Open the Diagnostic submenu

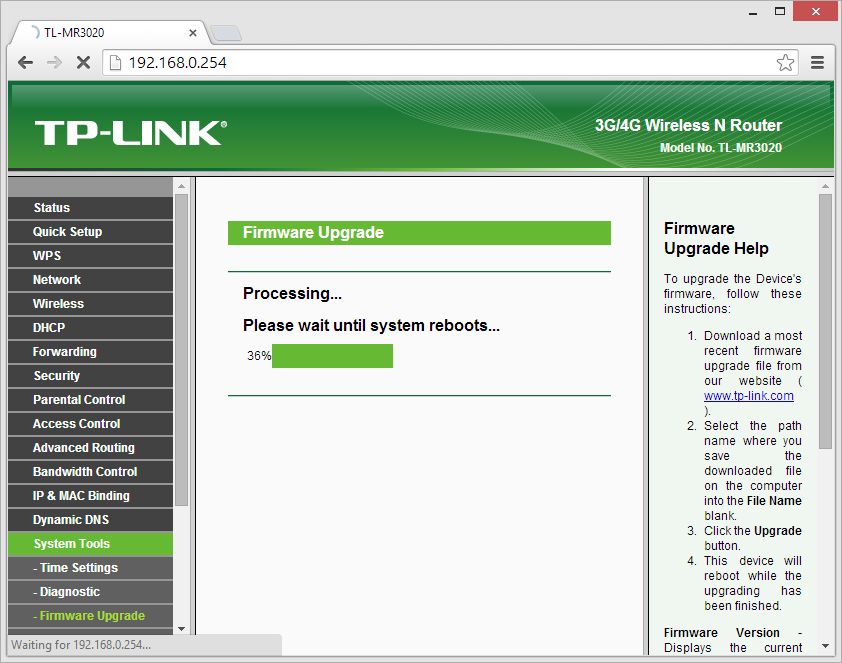tap(90, 592)
